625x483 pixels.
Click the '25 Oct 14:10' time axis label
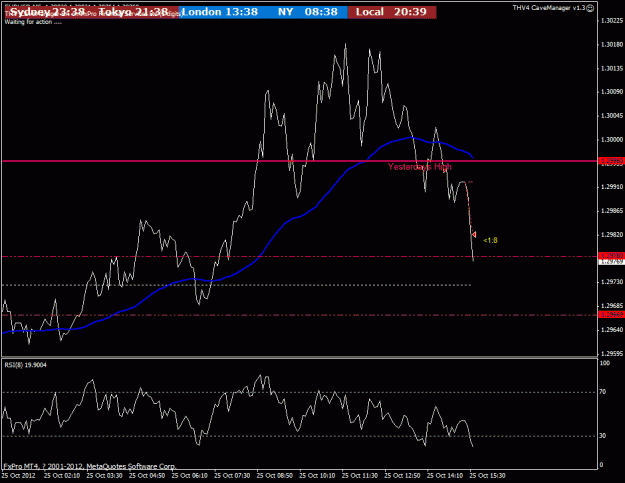tap(445, 476)
